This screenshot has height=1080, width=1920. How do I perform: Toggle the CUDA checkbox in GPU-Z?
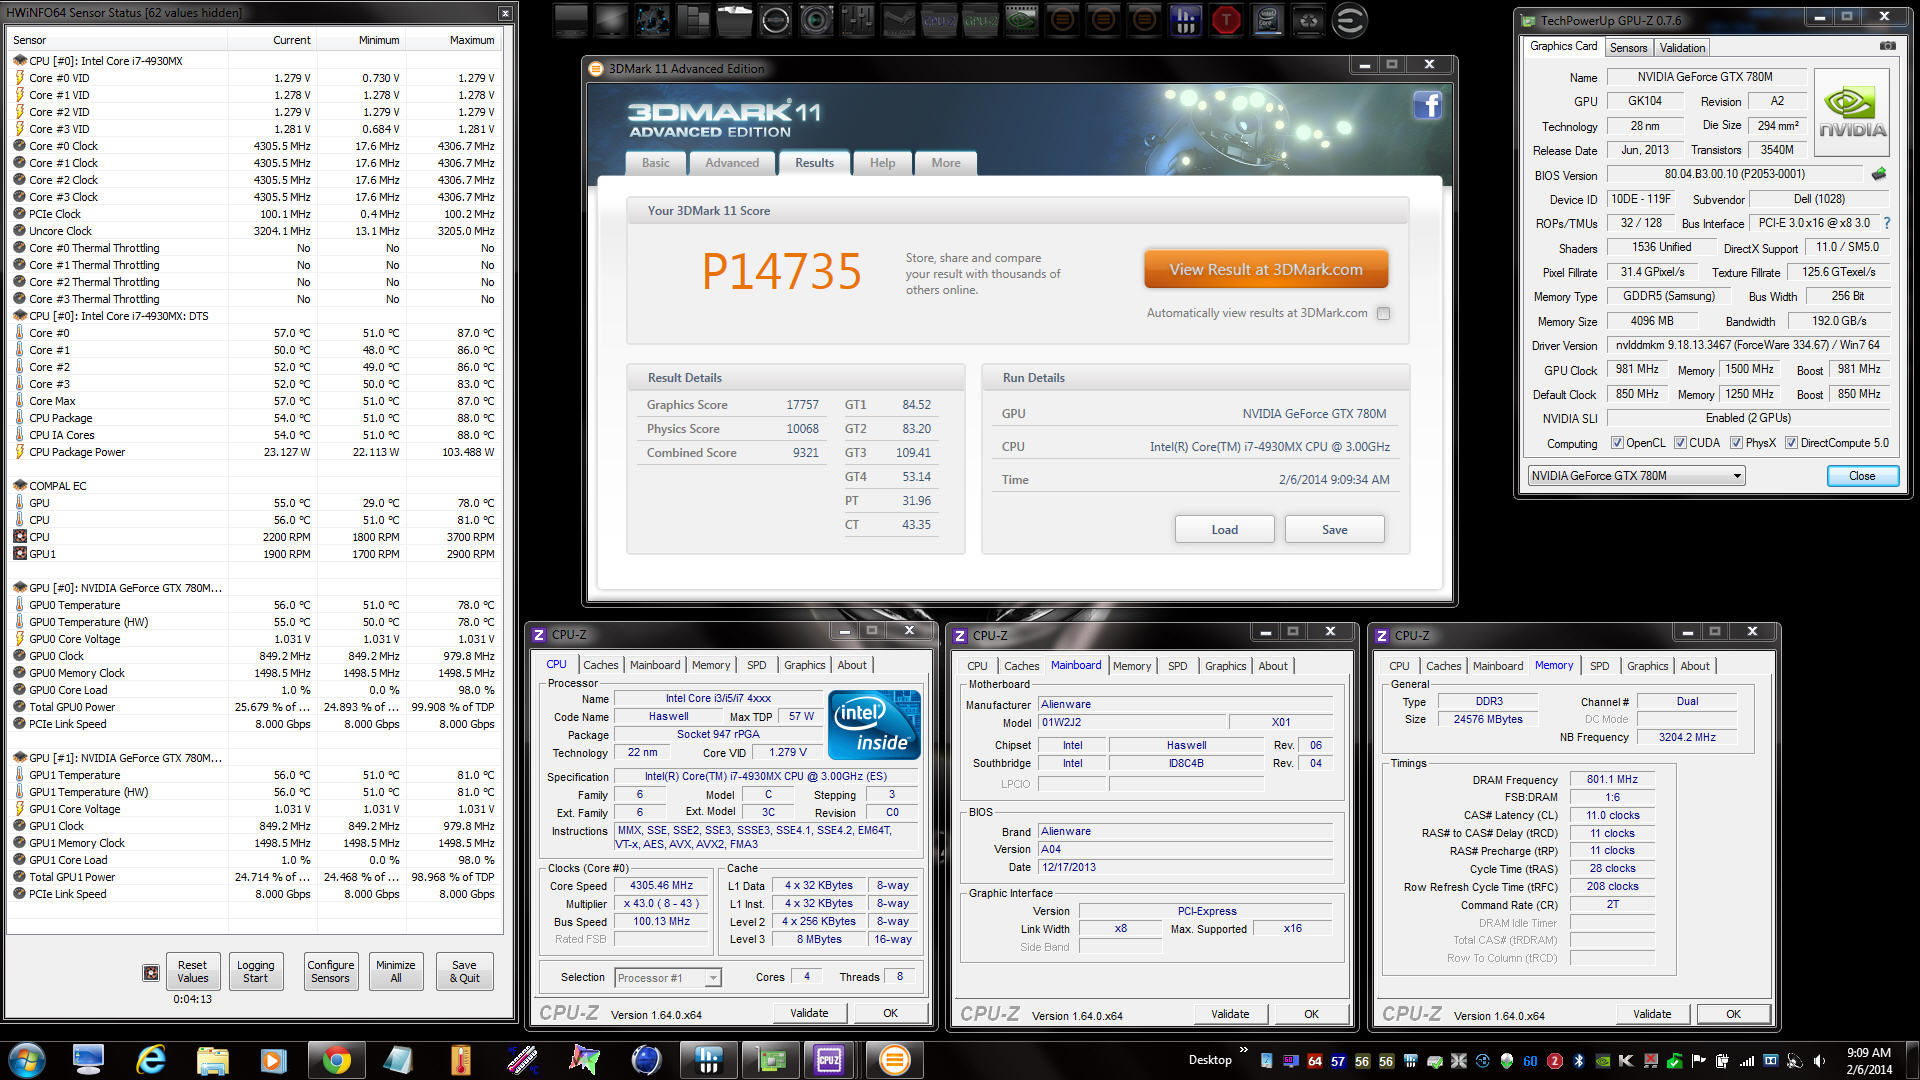click(1680, 443)
